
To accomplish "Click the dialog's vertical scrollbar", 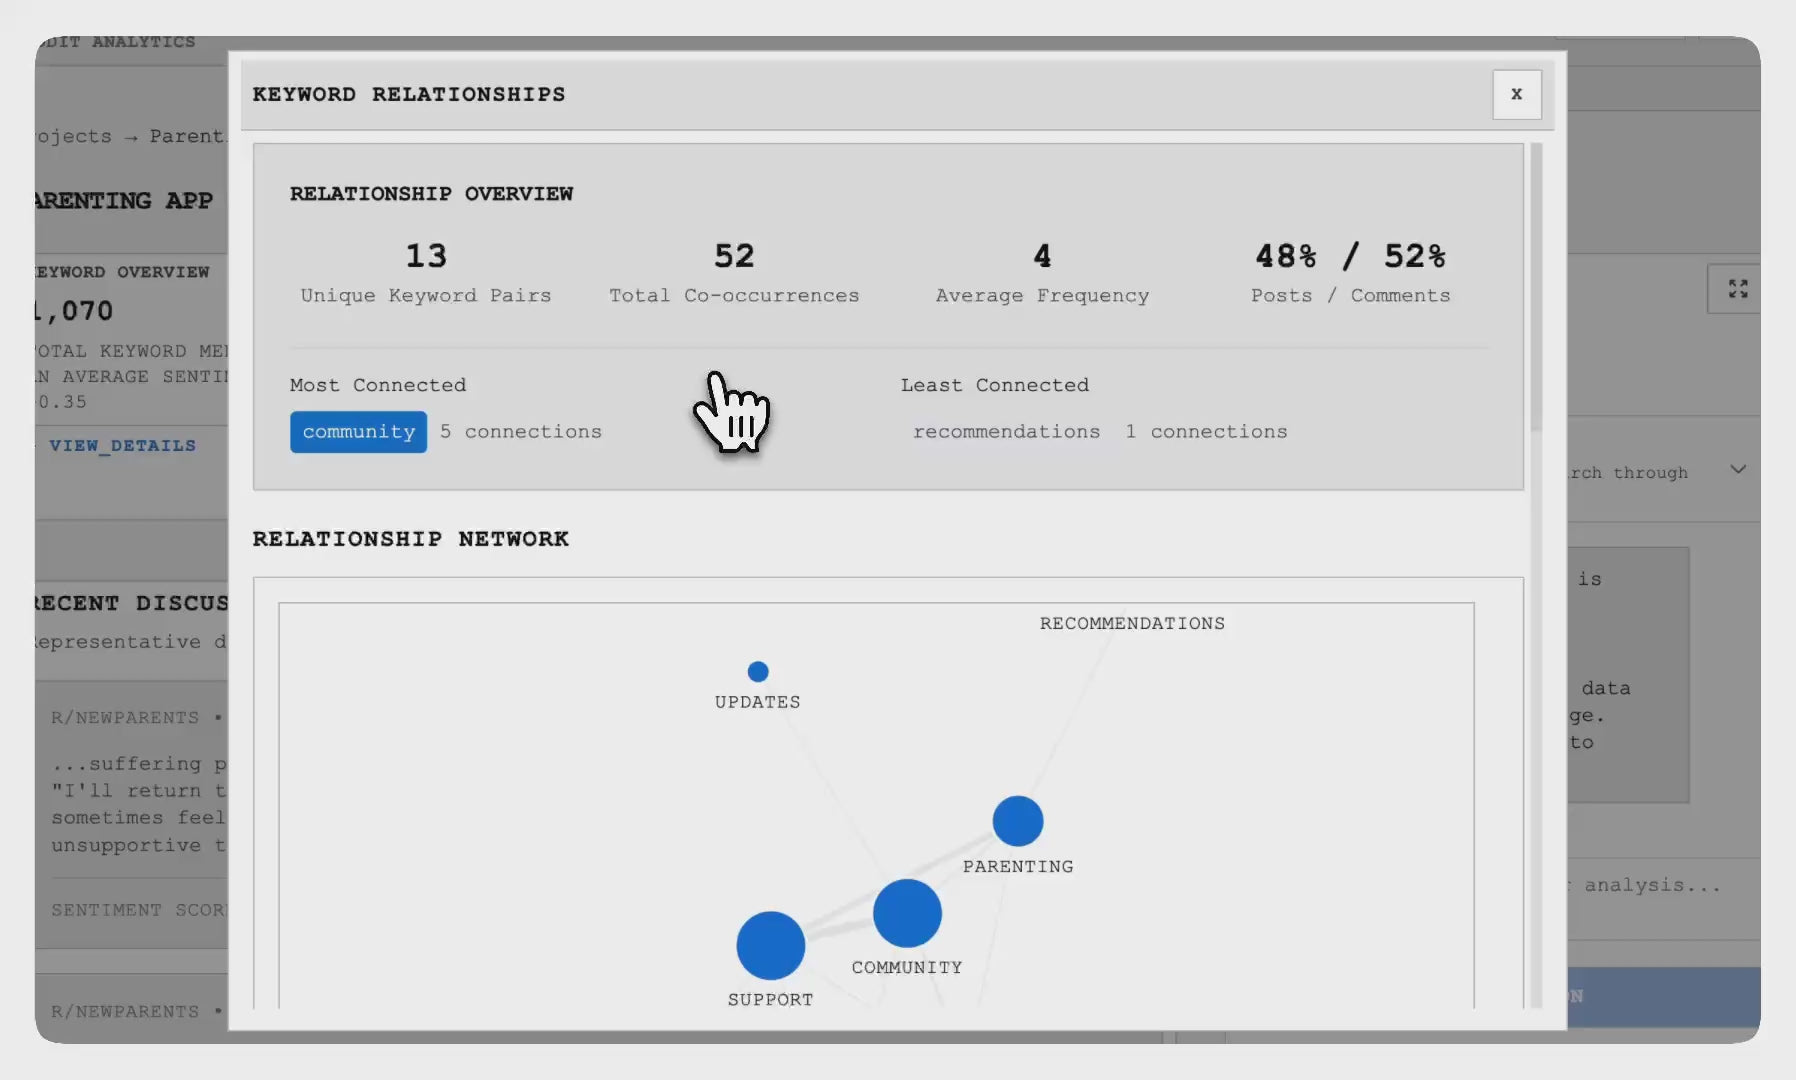I will tap(1536, 290).
